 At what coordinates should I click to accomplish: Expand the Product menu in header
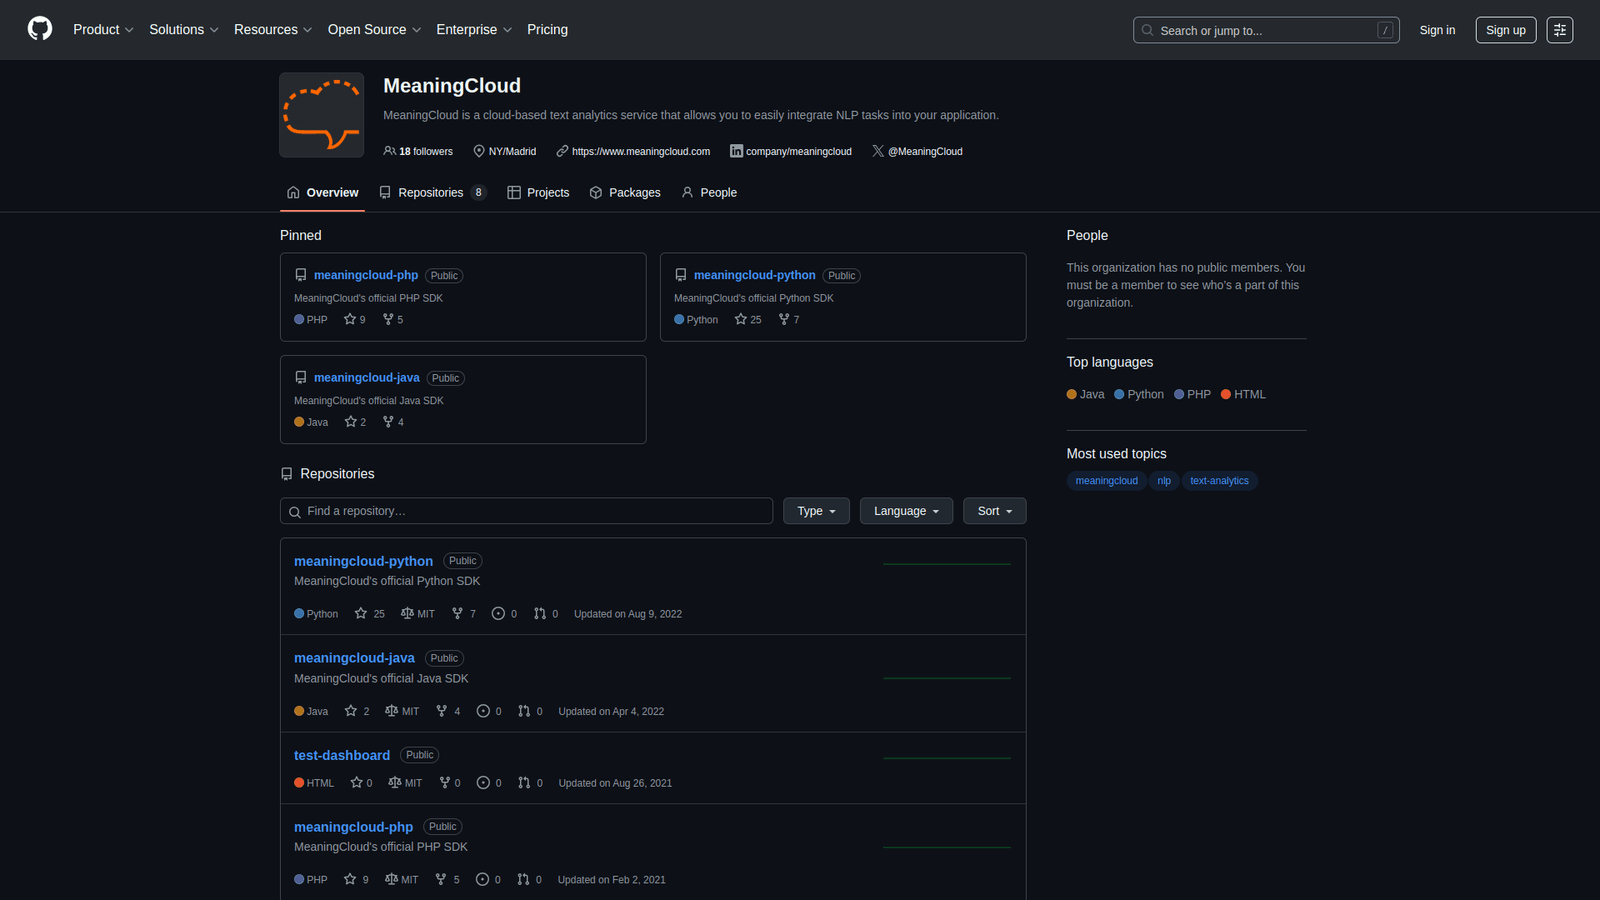pyautogui.click(x=103, y=30)
